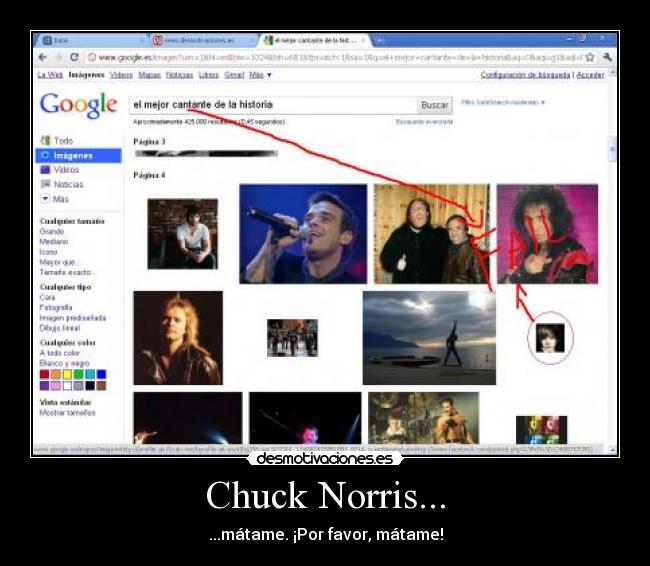Open the 'Tamaño exacto...' filter

pyautogui.click(x=67, y=272)
